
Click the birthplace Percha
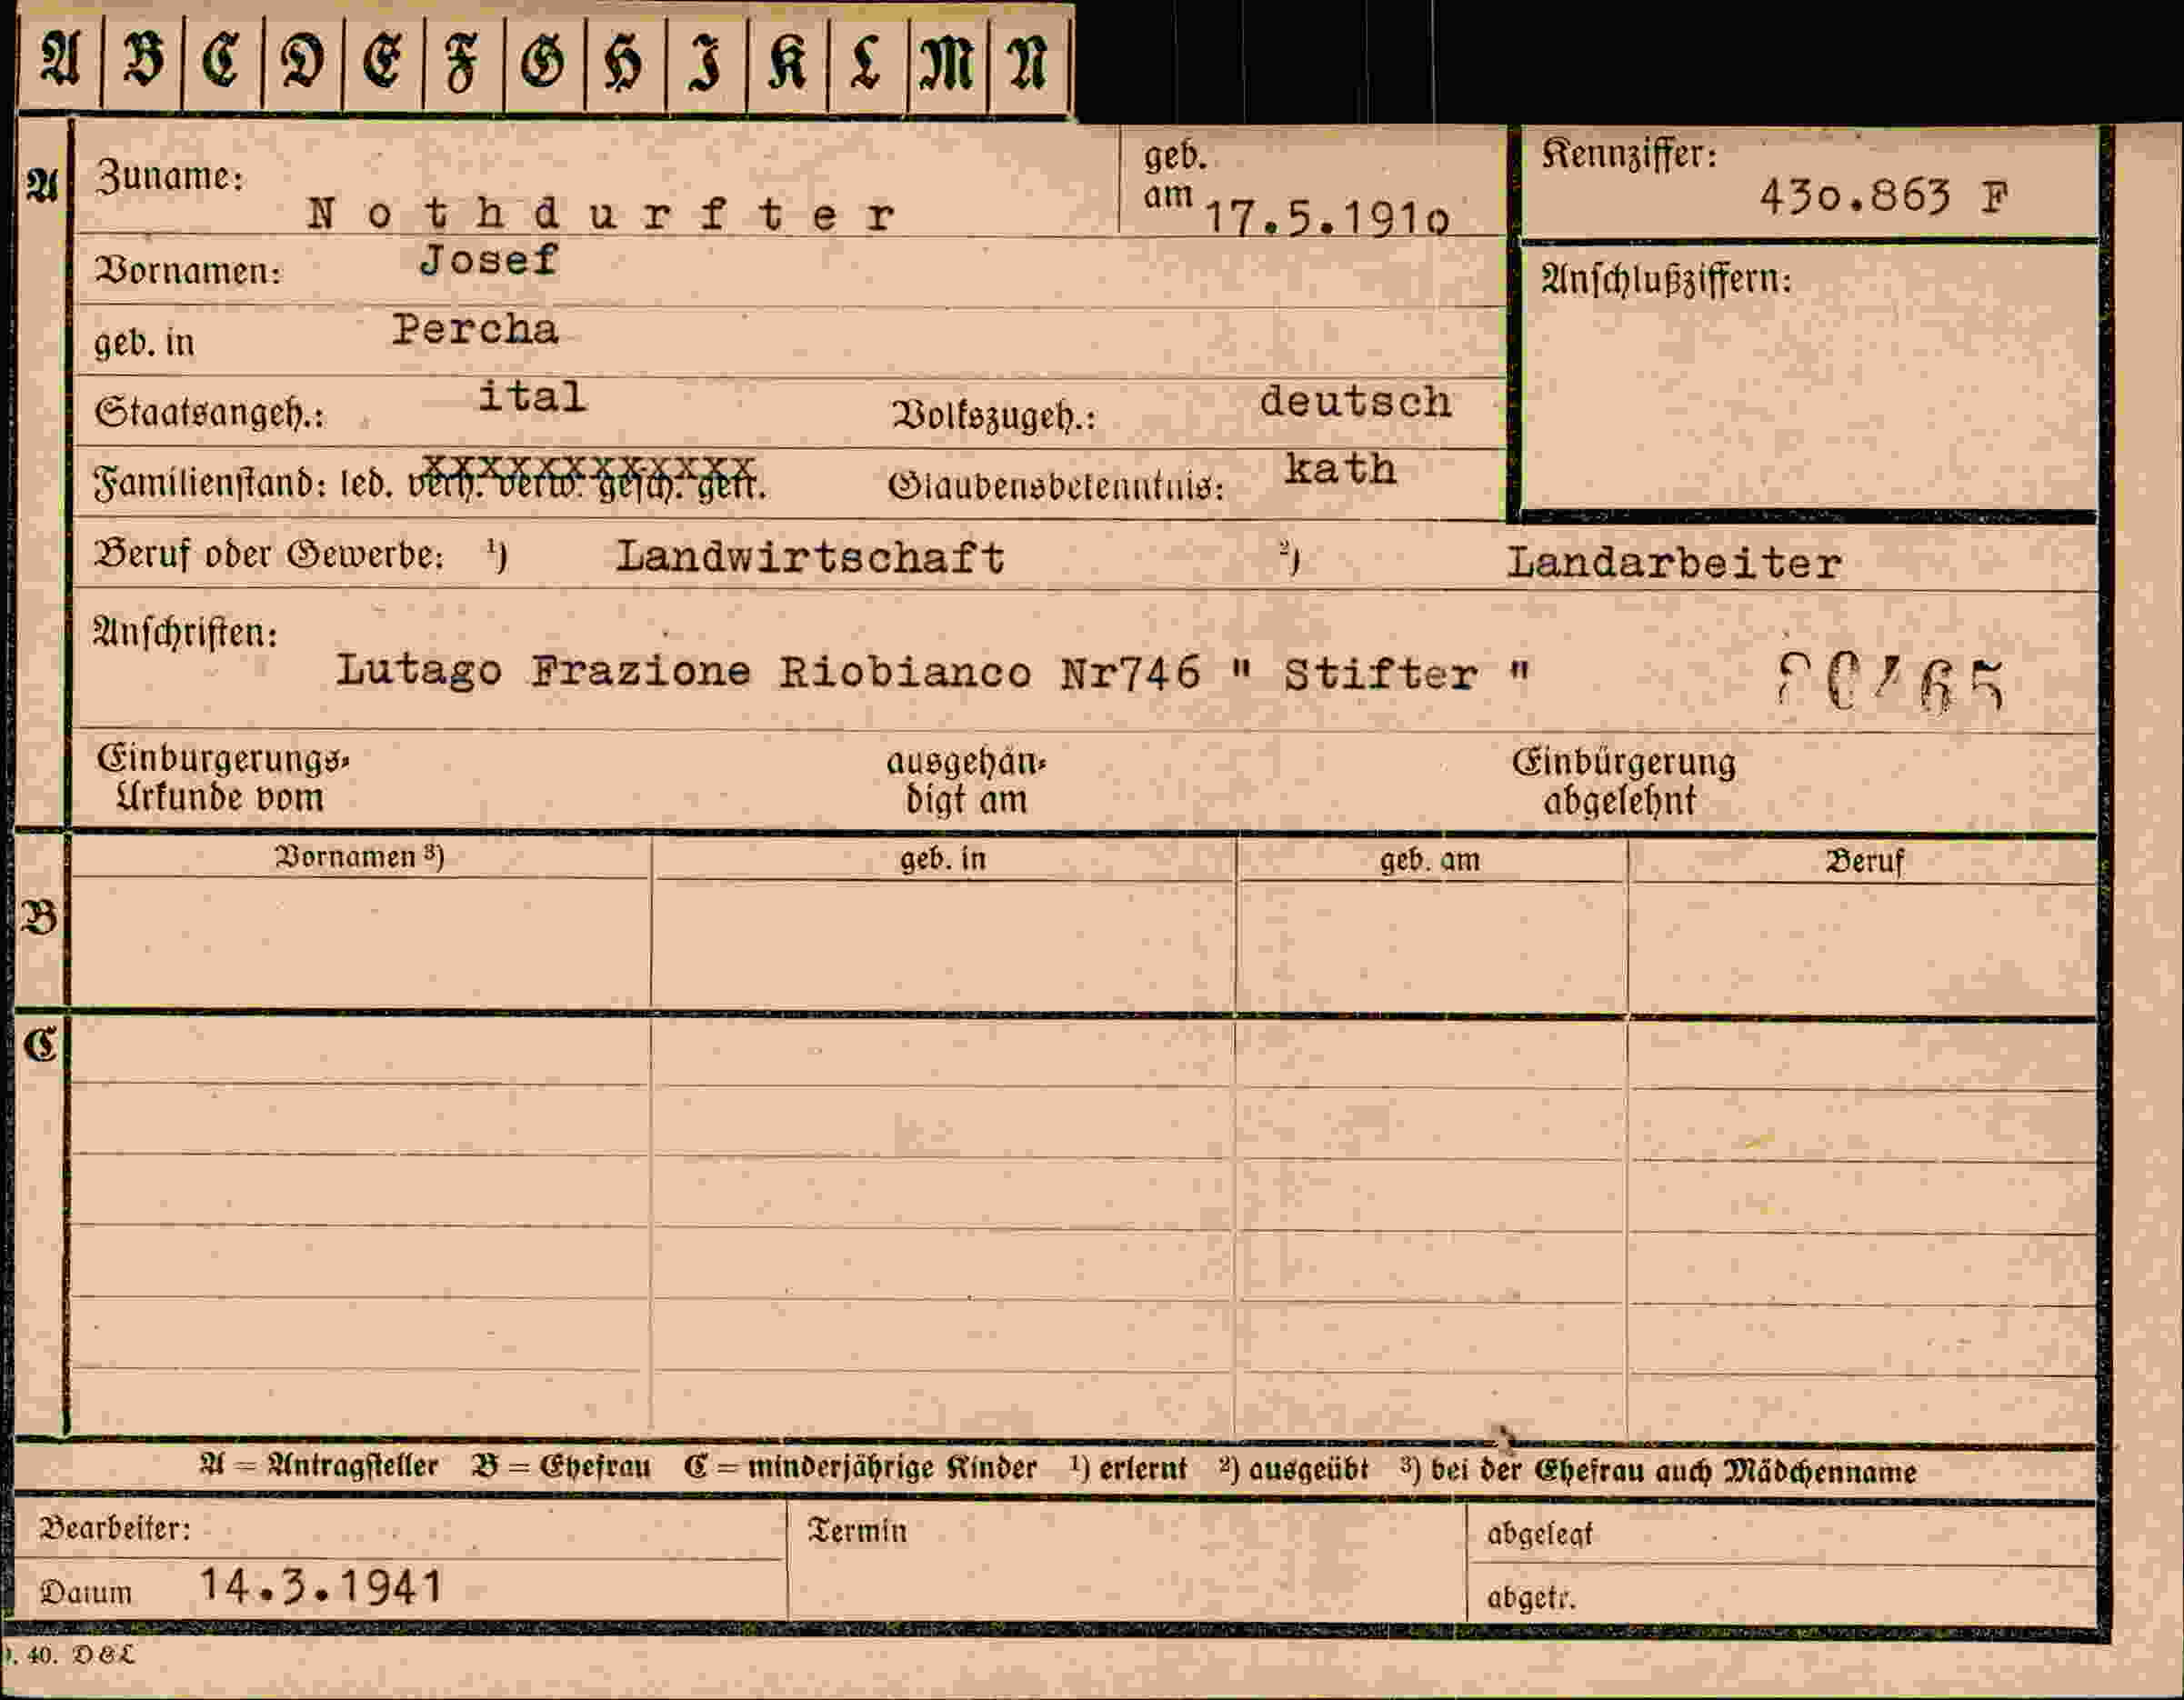point(474,330)
